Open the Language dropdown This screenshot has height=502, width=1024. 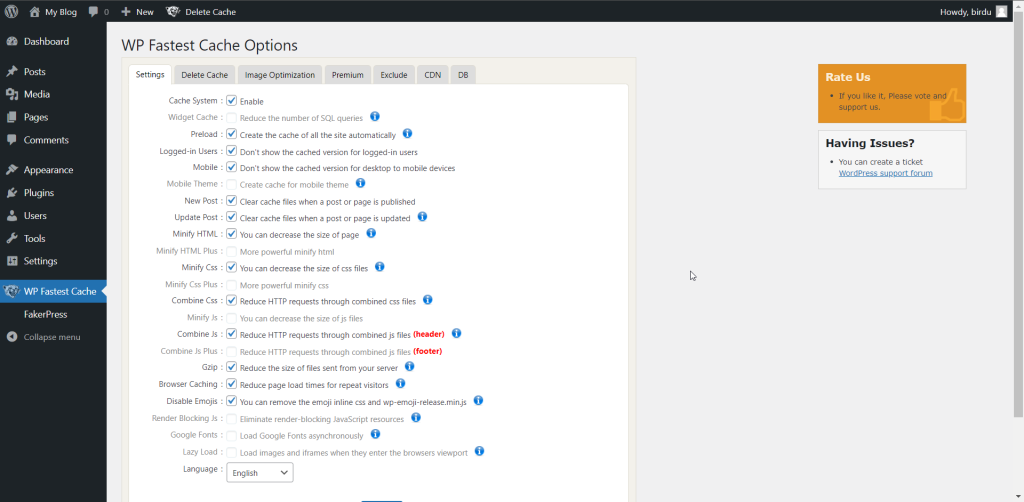pos(260,473)
